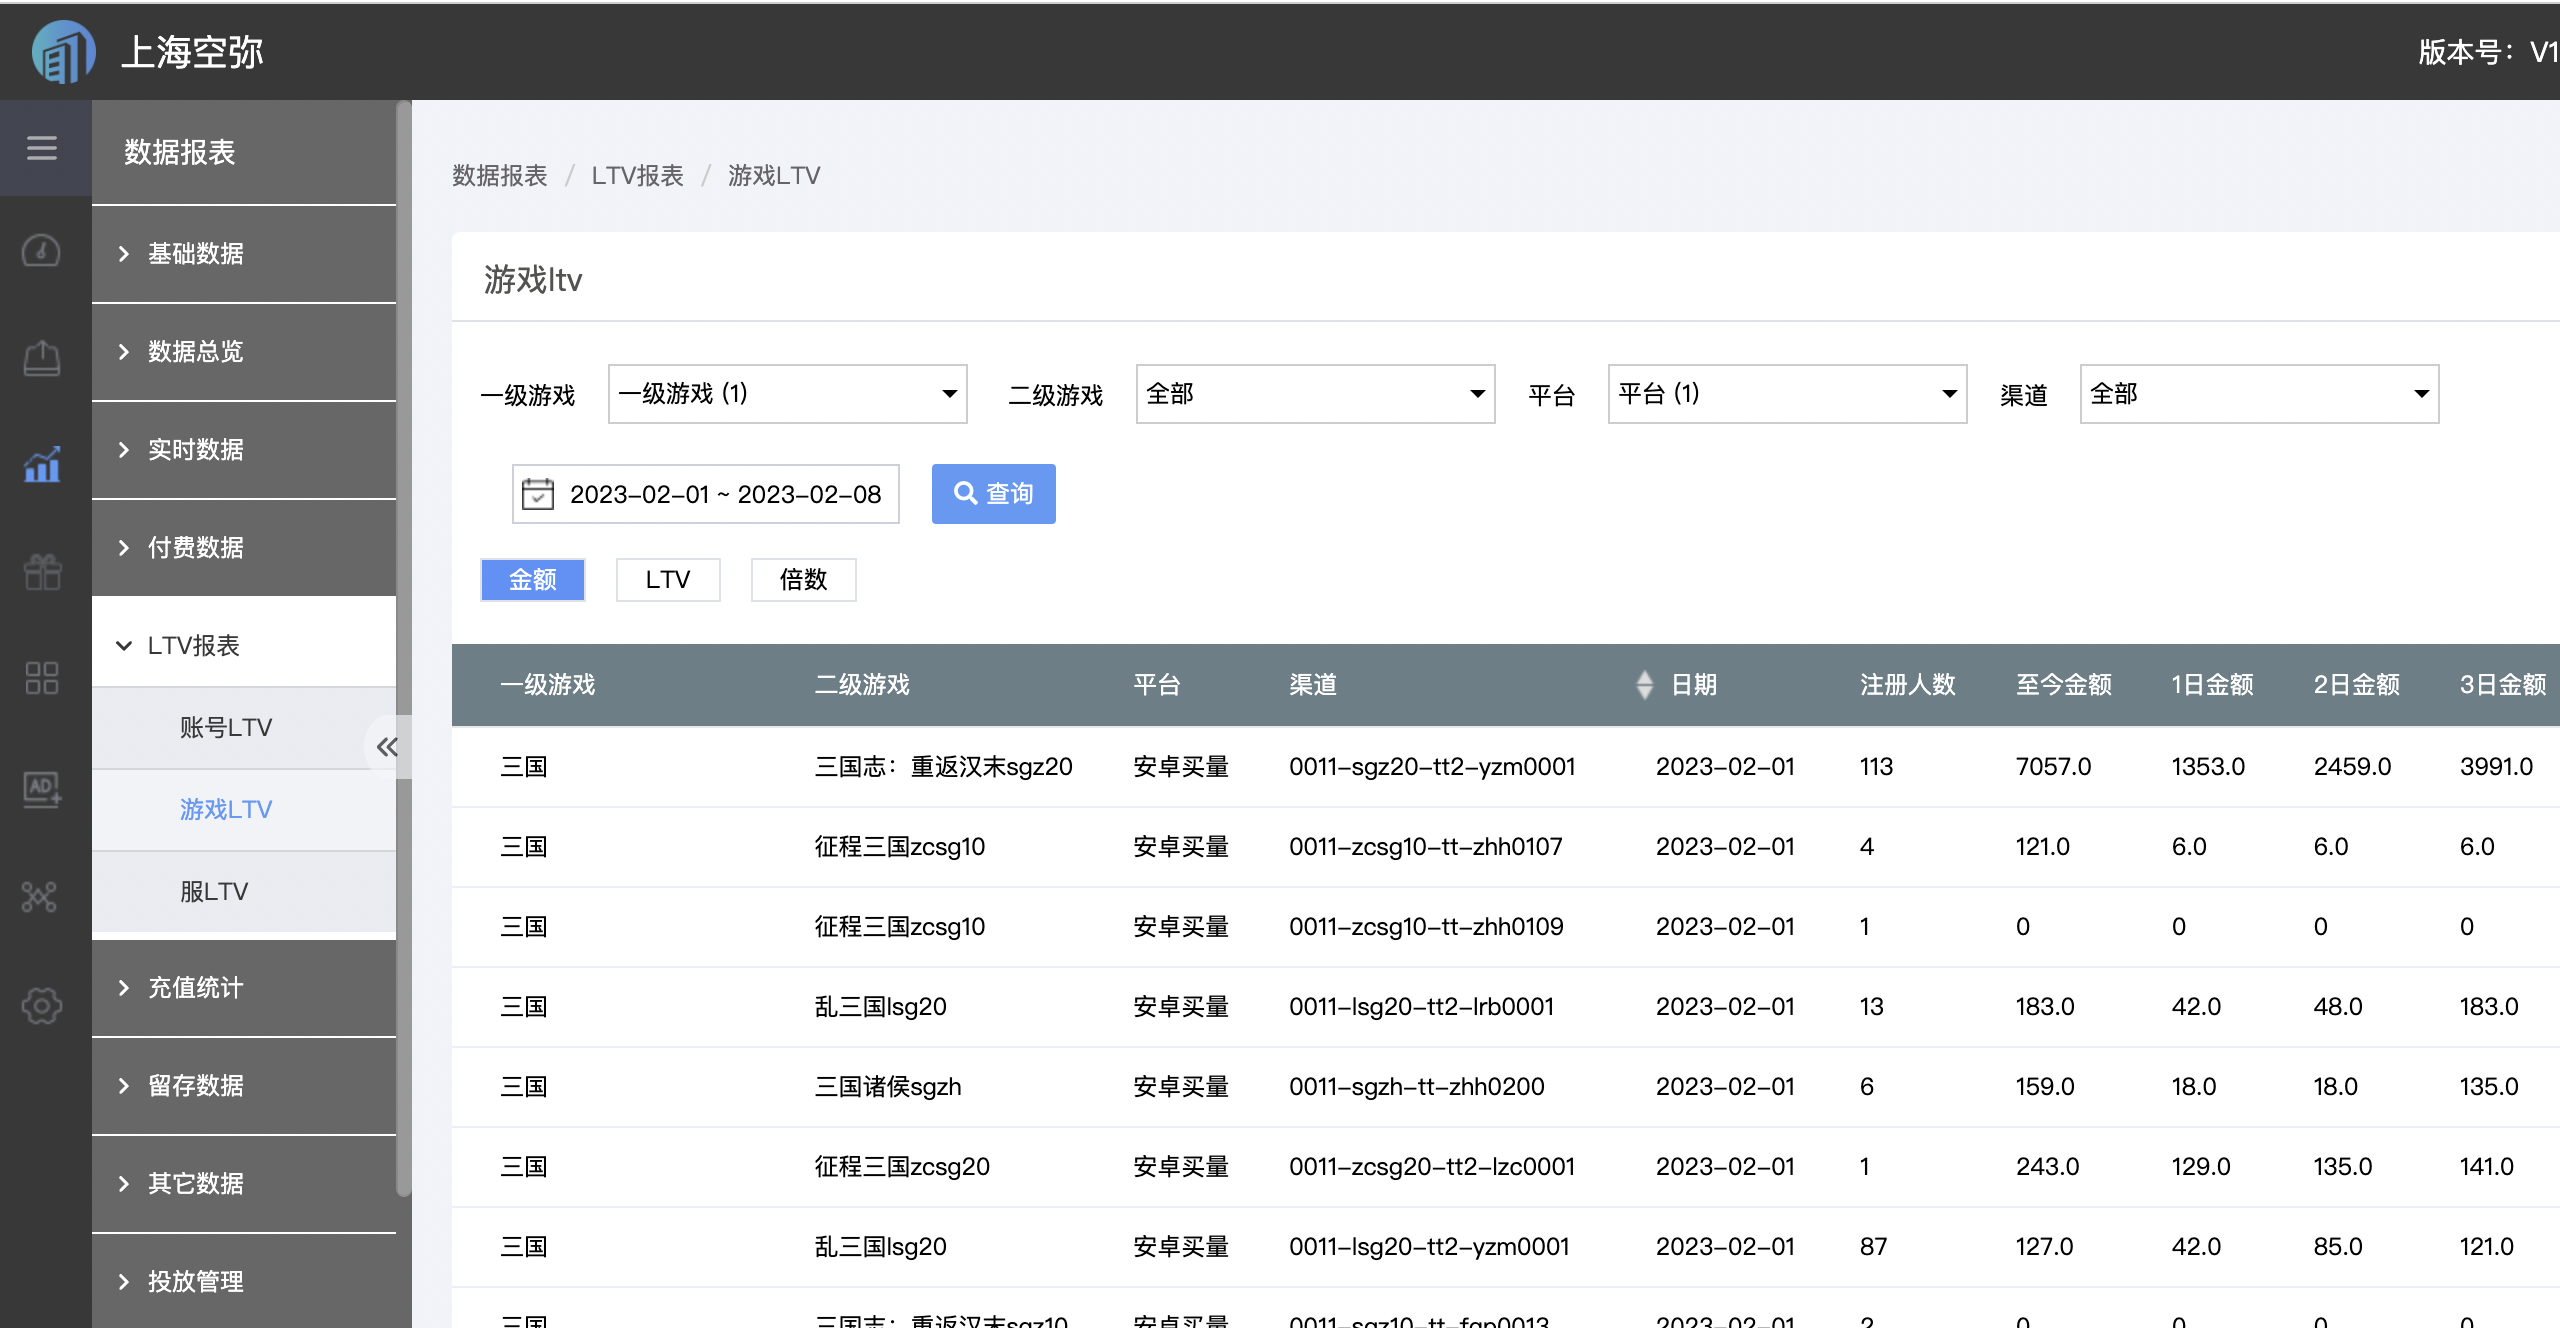Screen dimensions: 2560x1328
Task: Open 服LTV submenu item
Action: [244, 892]
